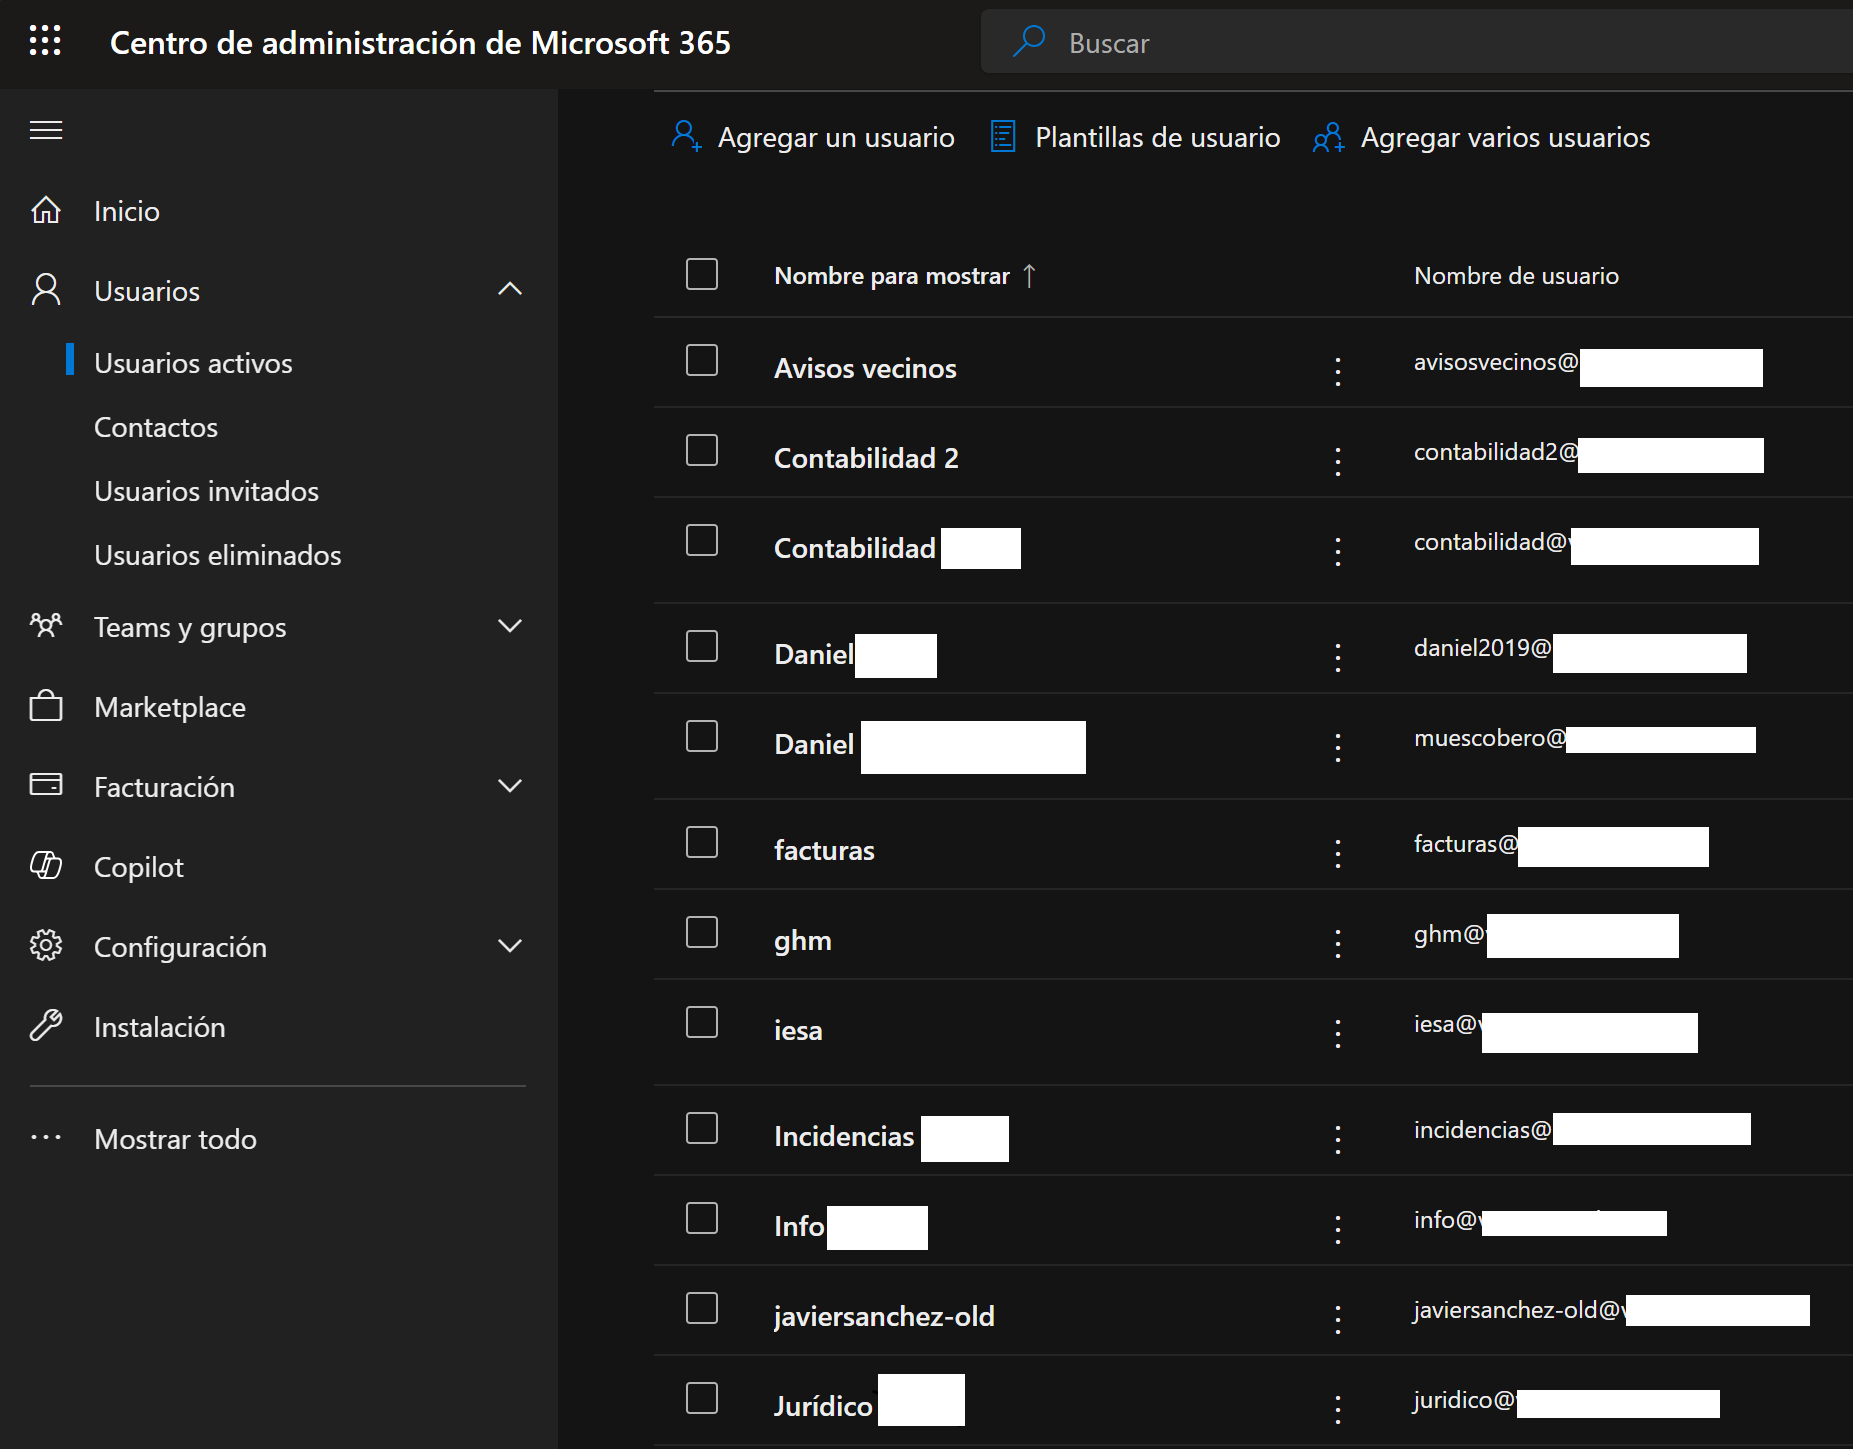Expand the Facturación chevron

coord(510,786)
